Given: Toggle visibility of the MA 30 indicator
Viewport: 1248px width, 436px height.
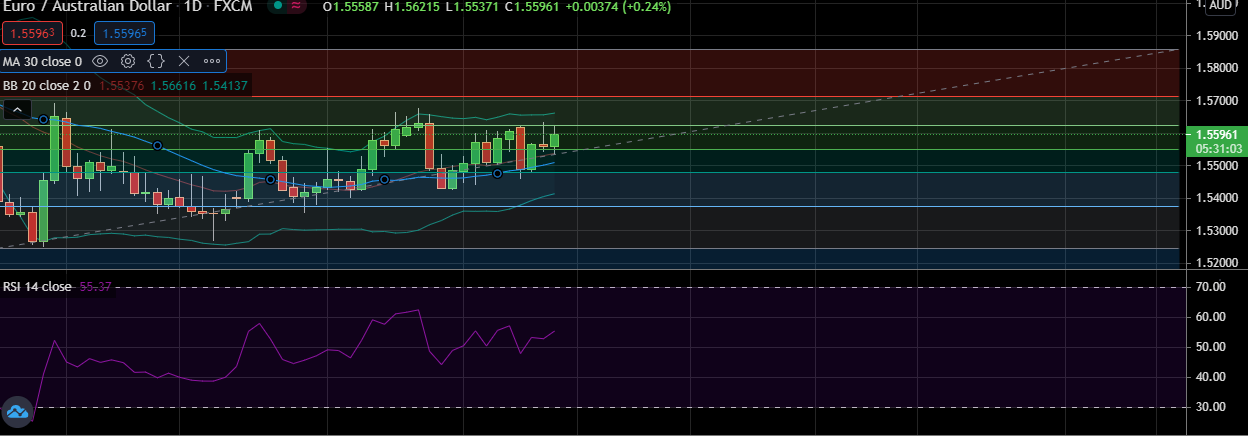Looking at the screenshot, I should pos(100,61).
